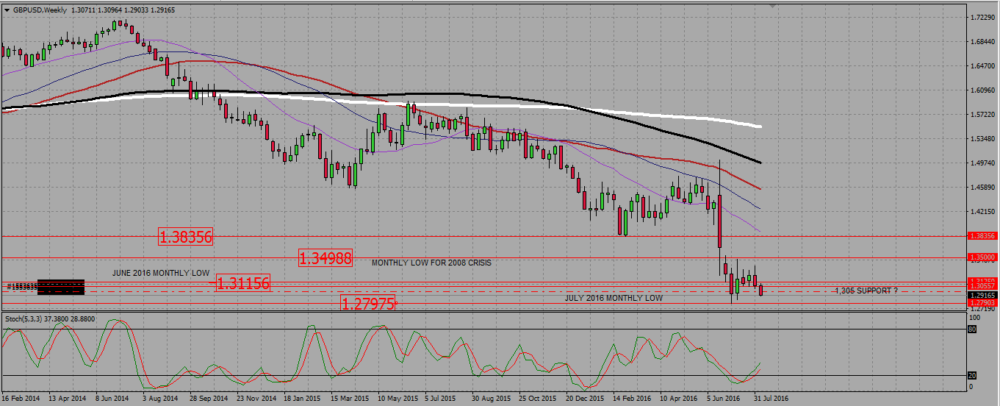The image size is (1000, 406).
Task: Click the Stoch(5,3,3) indicator label
Action: [50, 317]
